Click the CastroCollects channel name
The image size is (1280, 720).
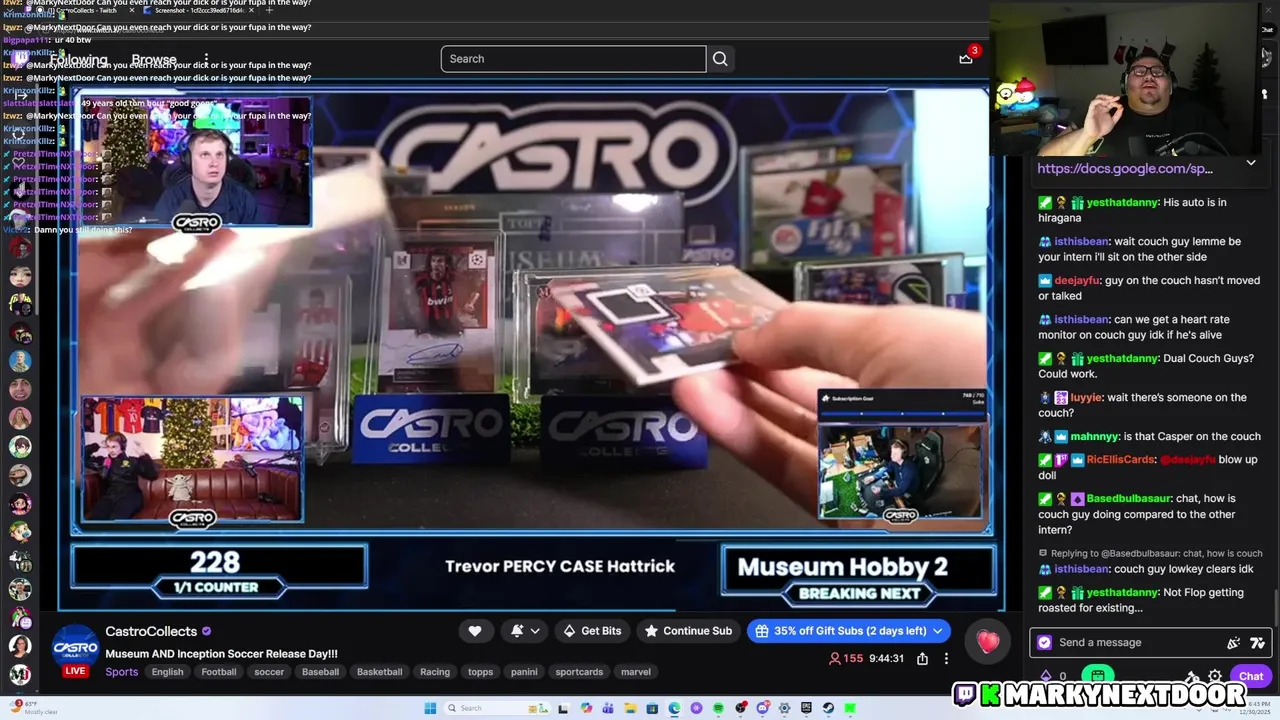click(x=151, y=632)
